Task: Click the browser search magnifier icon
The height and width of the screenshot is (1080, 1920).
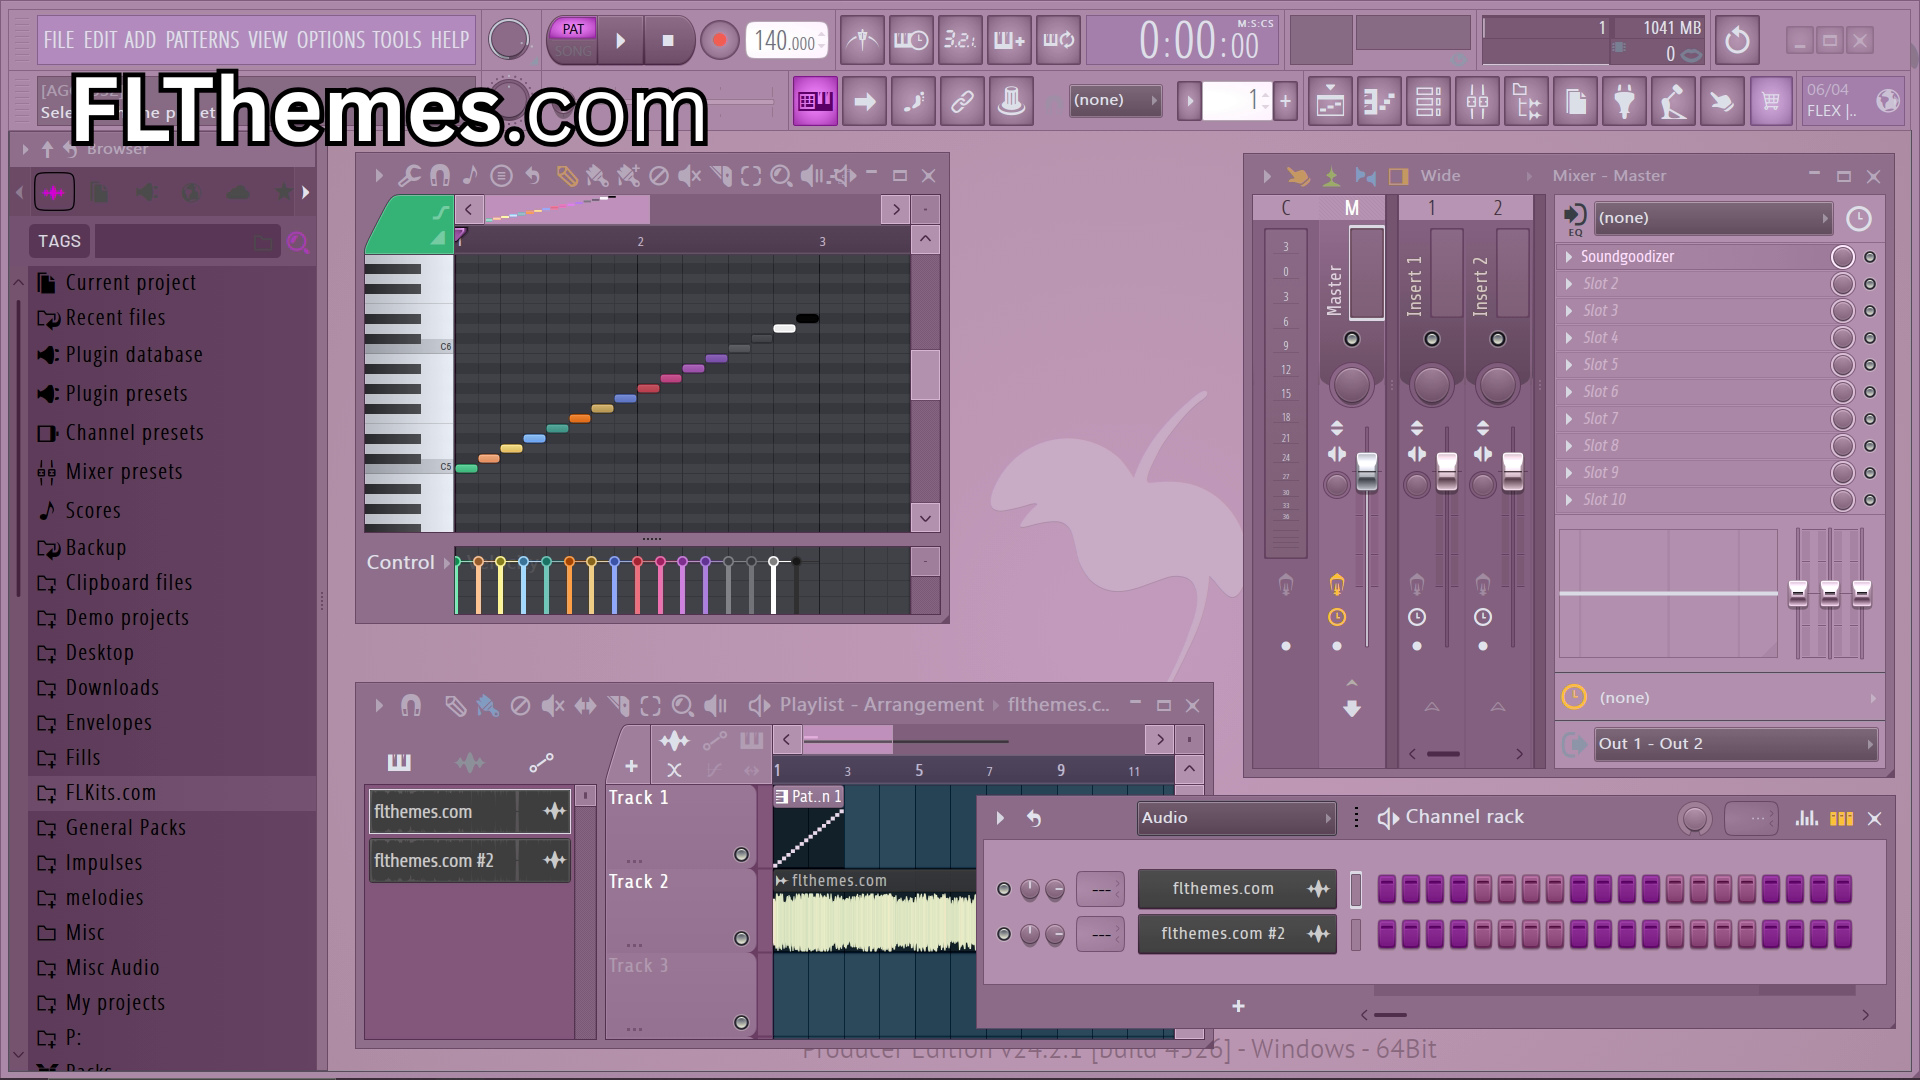Action: tap(298, 242)
